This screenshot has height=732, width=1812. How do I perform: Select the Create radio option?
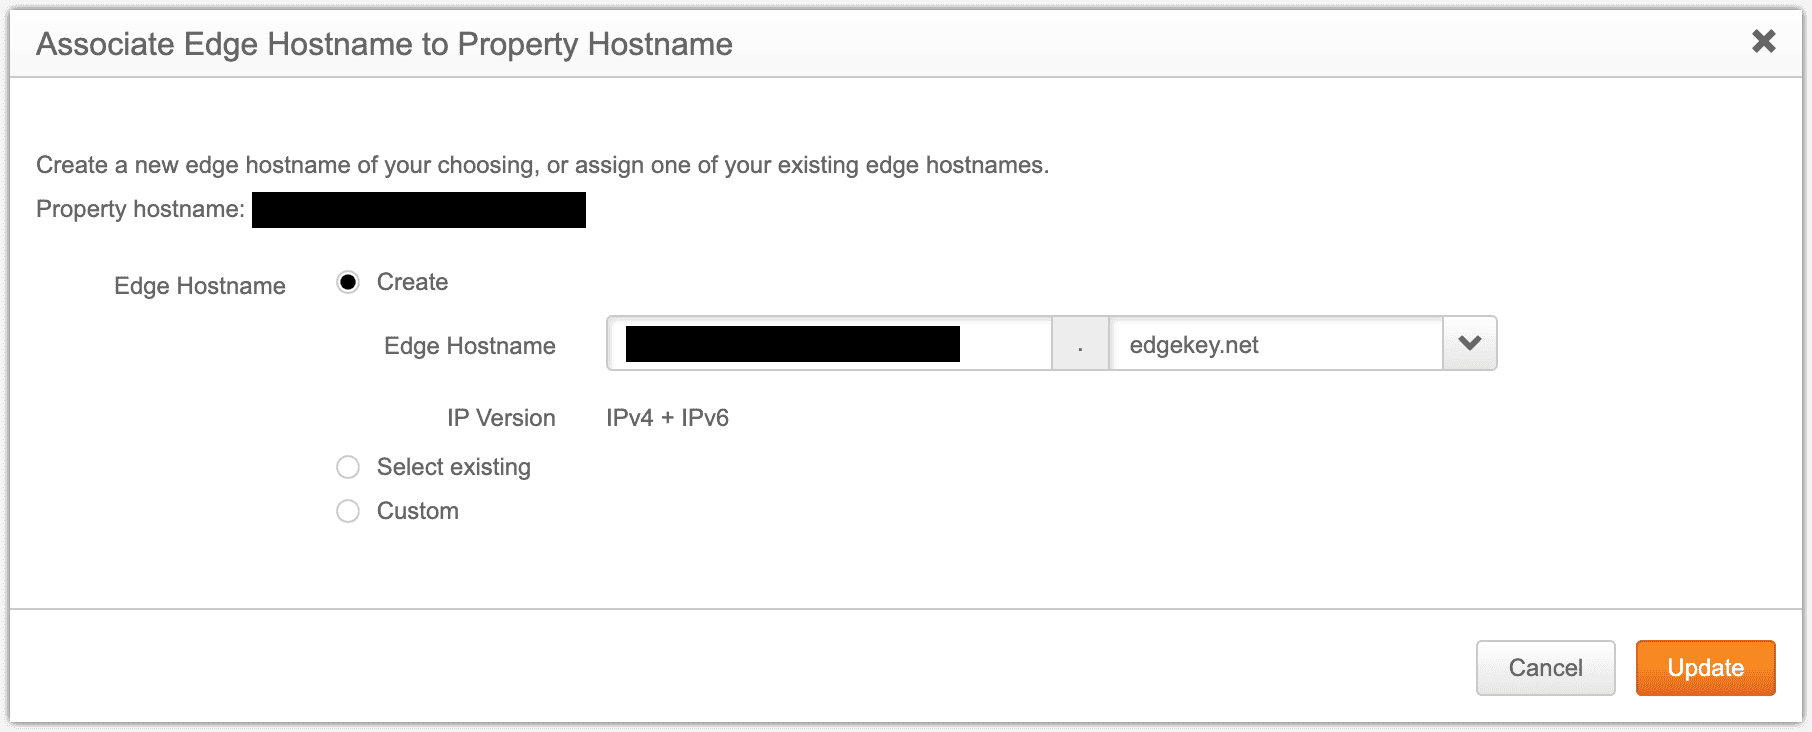tap(347, 281)
